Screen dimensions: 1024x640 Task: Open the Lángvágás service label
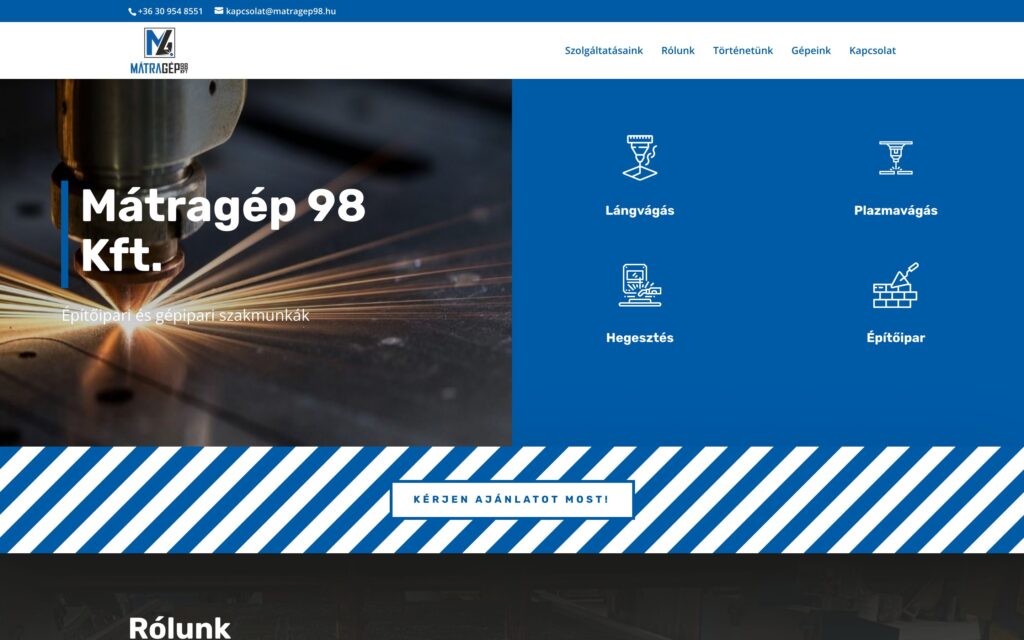639,210
